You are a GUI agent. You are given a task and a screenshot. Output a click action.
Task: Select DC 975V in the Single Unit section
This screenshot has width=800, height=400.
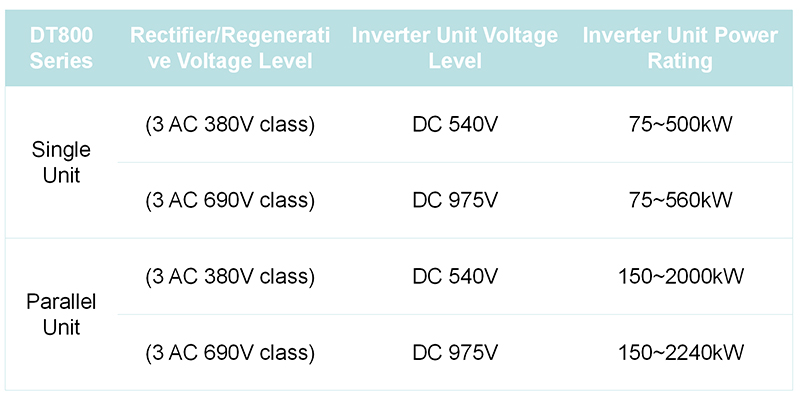[x=454, y=200]
